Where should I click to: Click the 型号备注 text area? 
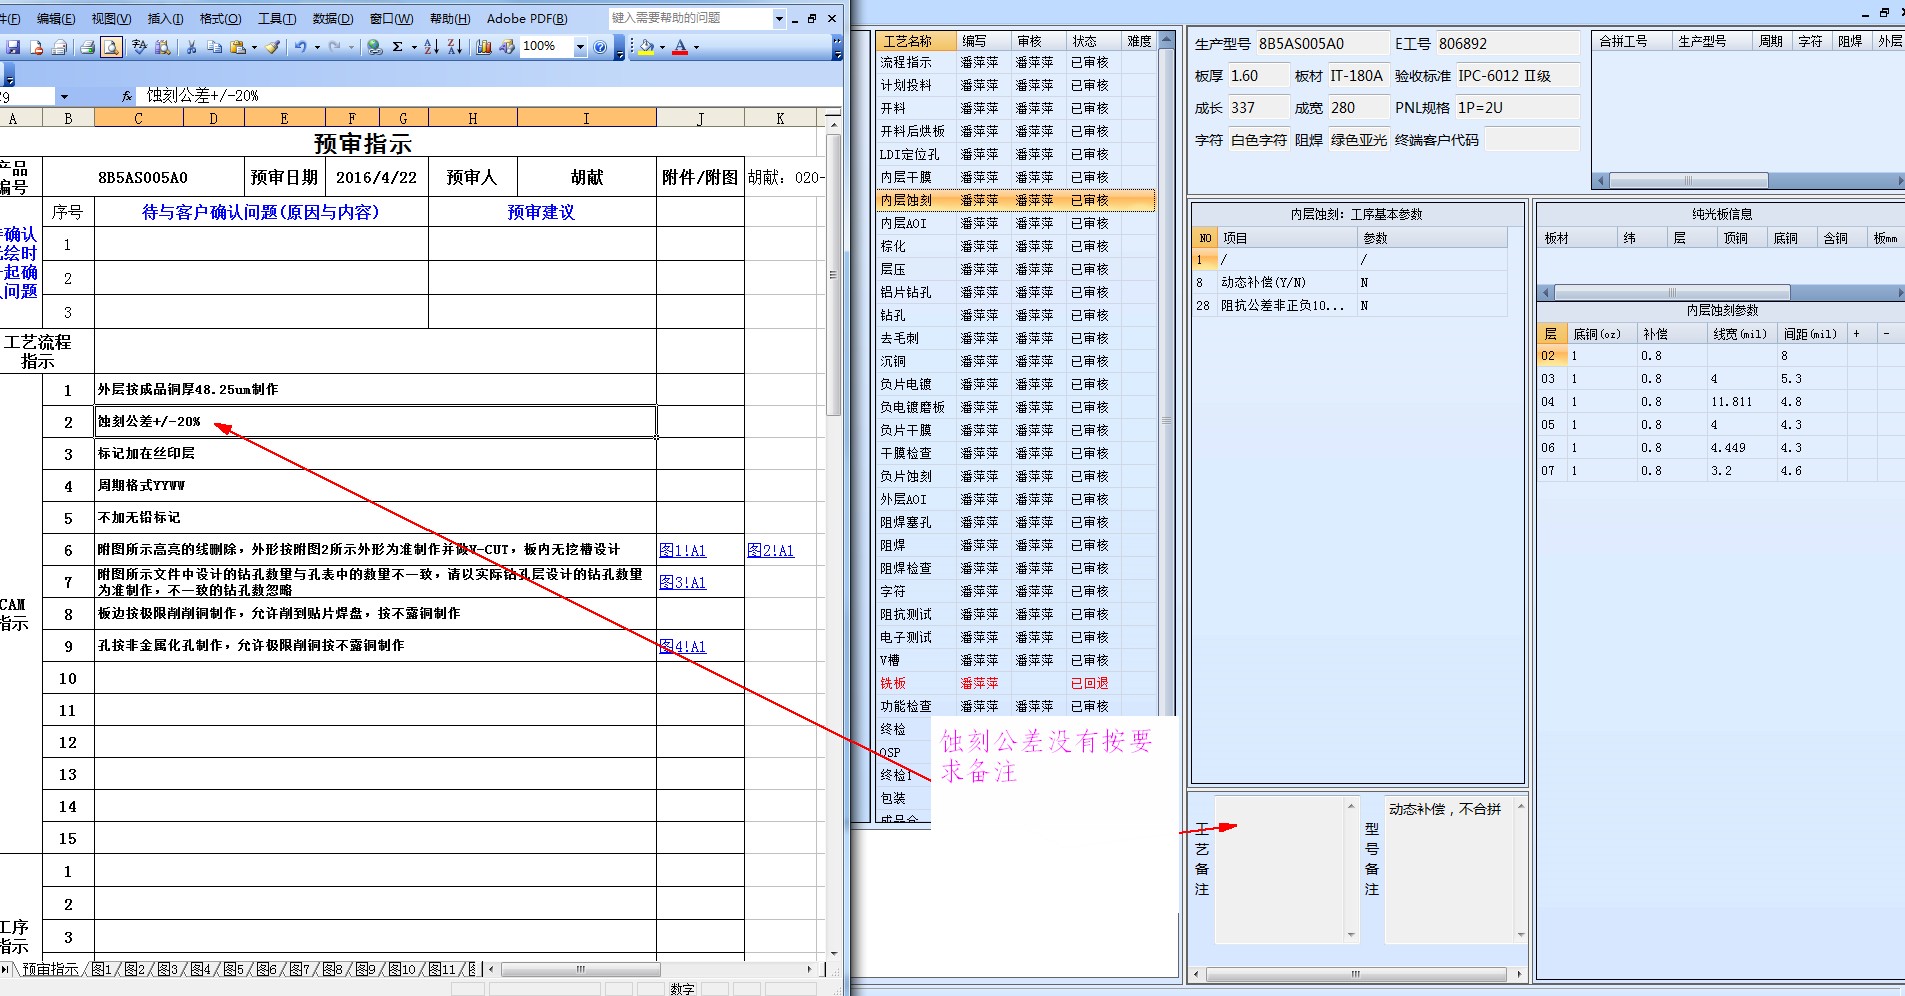coord(1449,870)
